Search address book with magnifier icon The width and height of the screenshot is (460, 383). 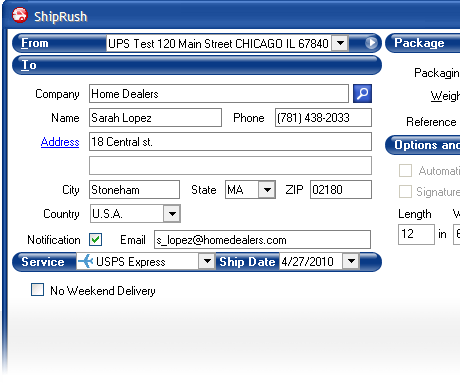pyautogui.click(x=362, y=94)
